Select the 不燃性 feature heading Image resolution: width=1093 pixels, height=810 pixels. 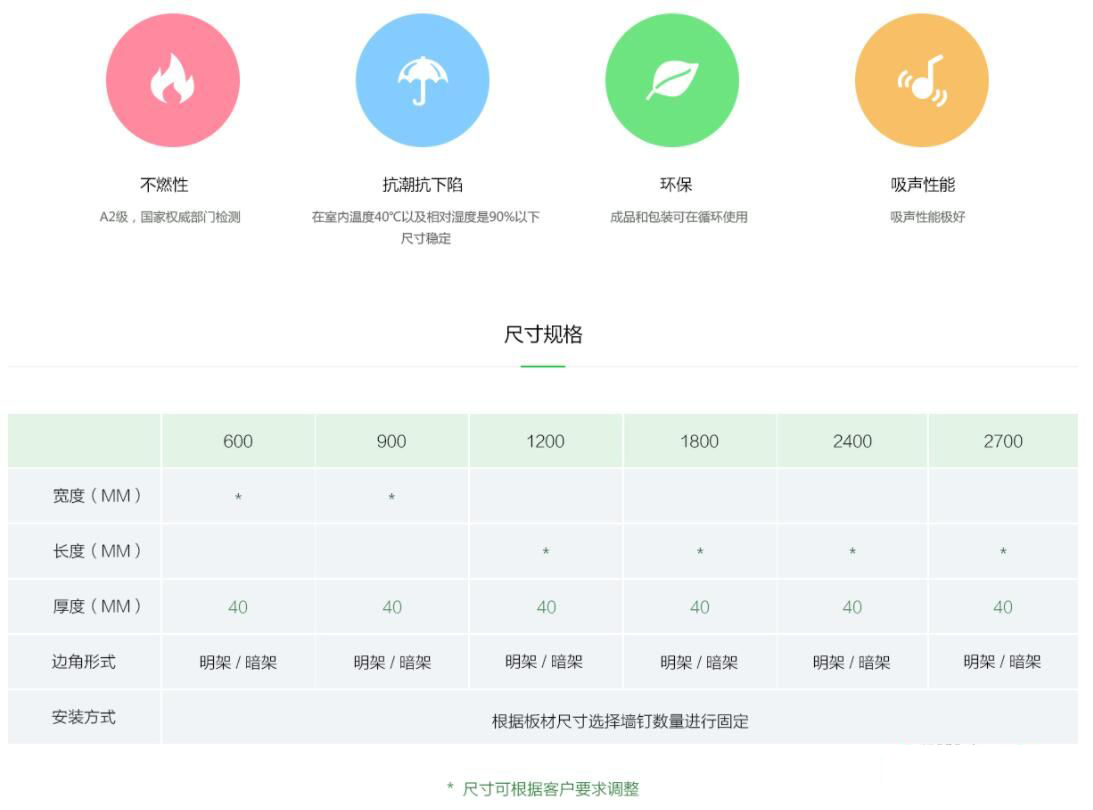click(x=164, y=185)
